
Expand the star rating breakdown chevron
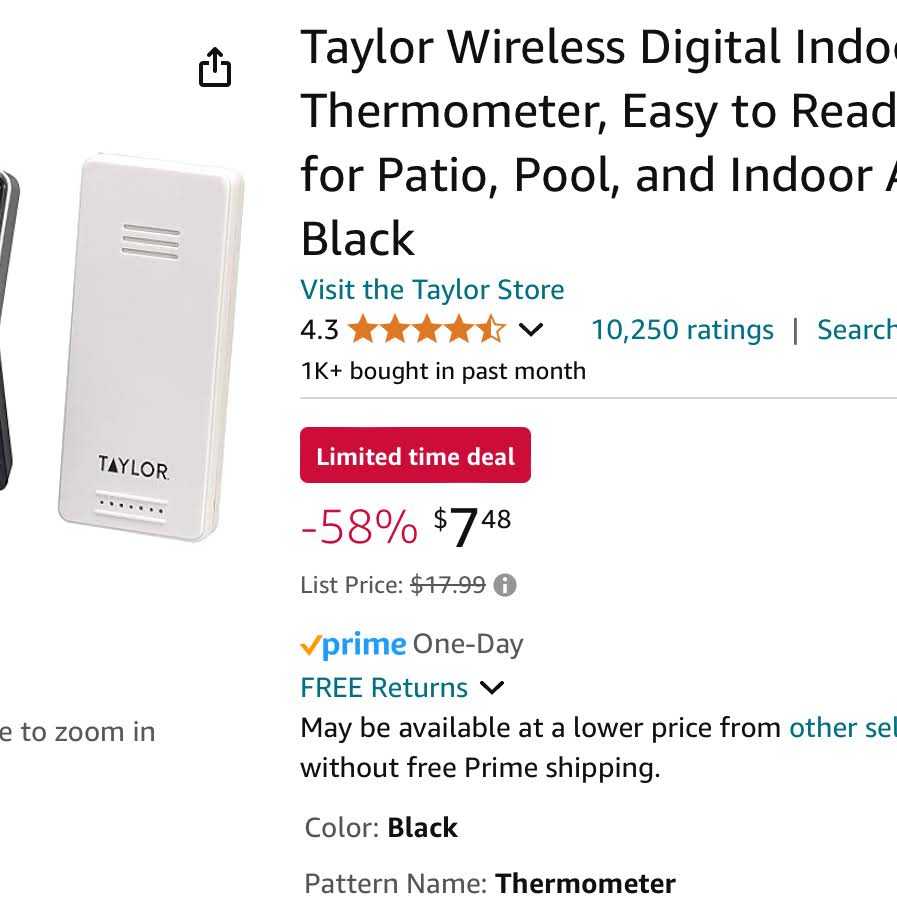click(x=530, y=330)
